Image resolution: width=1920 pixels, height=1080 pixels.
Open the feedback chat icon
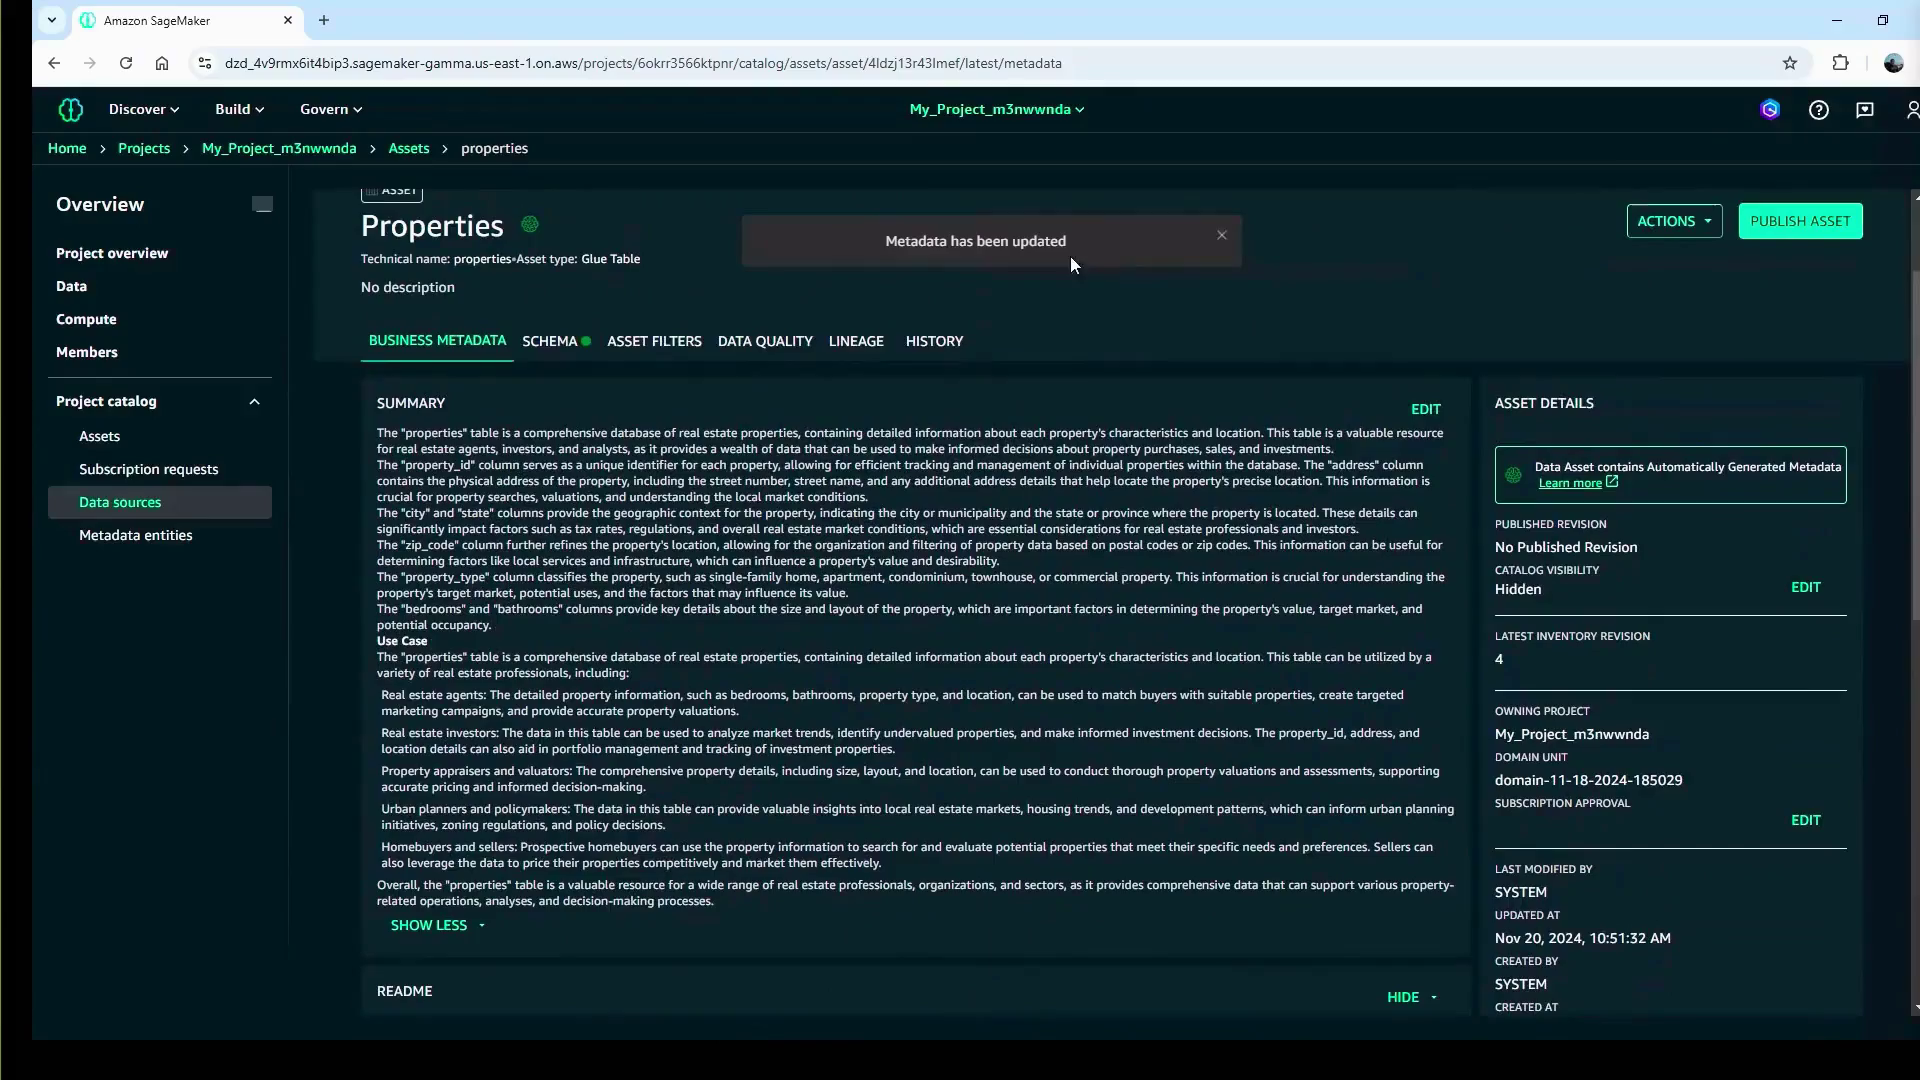[x=1865, y=110]
